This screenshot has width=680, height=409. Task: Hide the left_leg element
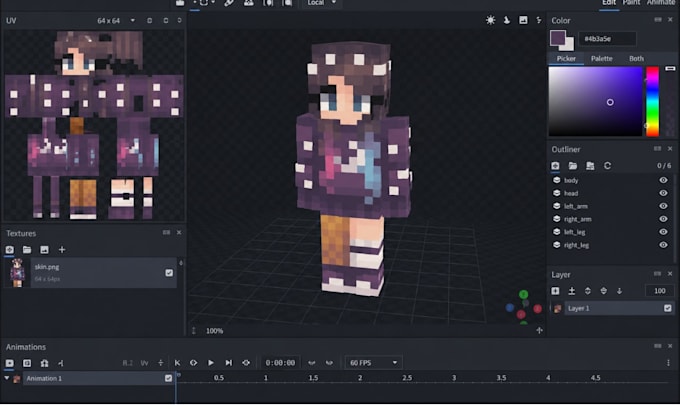663,232
